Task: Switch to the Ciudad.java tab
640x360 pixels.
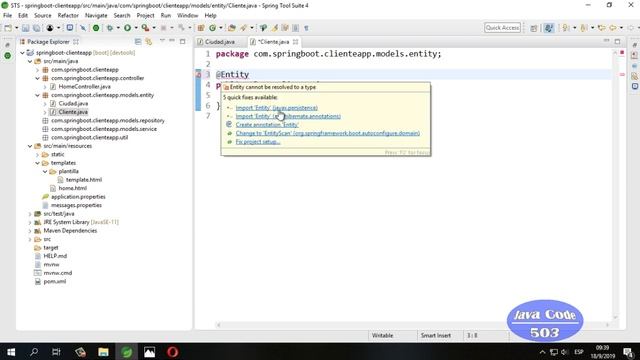Action: [220, 42]
